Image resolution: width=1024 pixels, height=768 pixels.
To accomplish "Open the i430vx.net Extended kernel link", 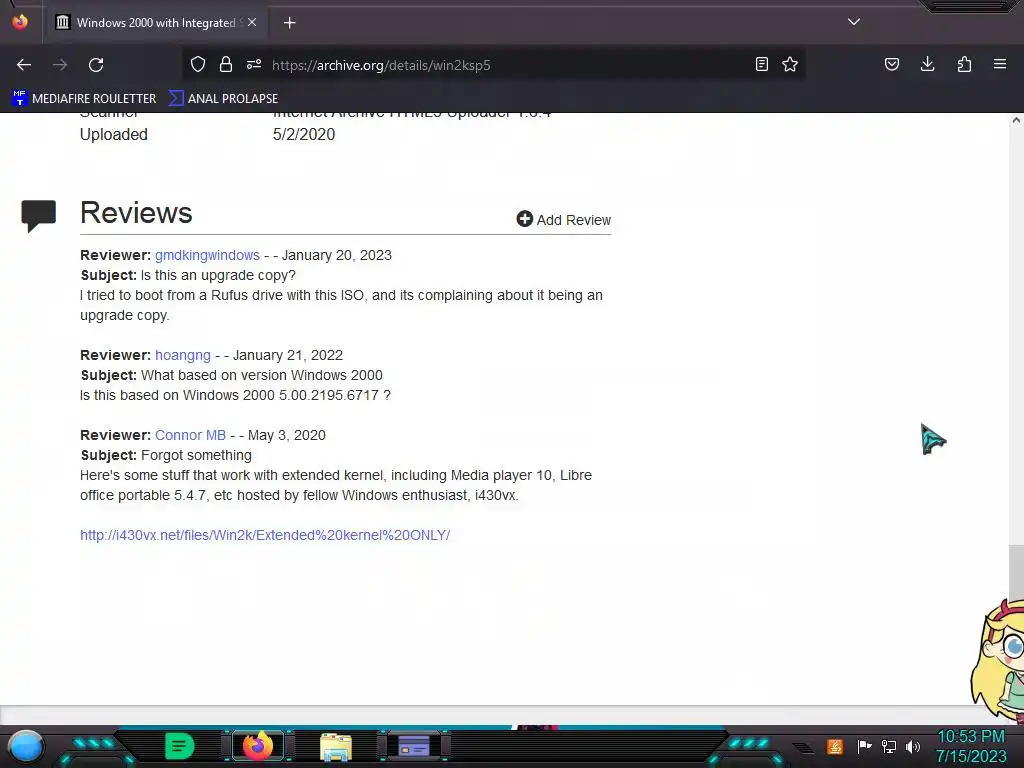I will point(265,535).
